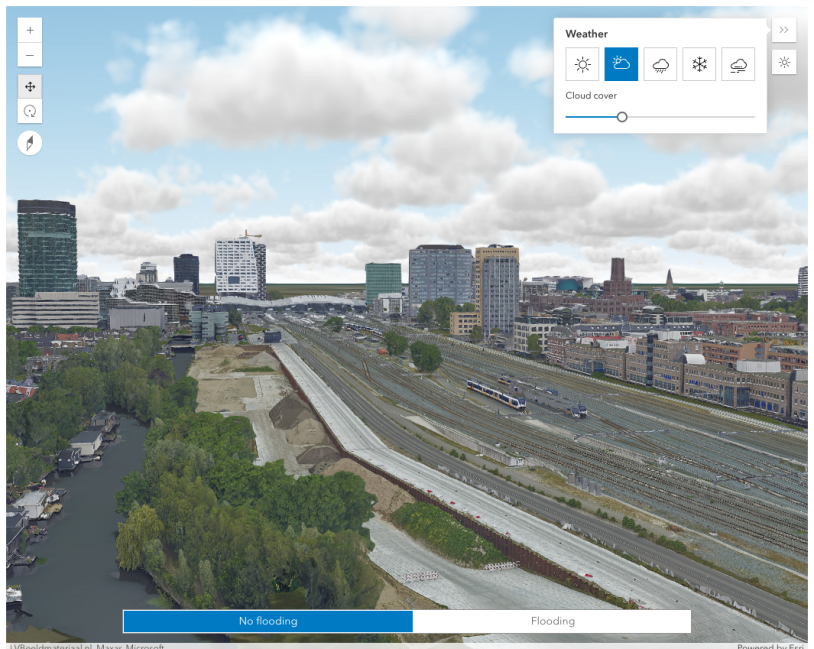Toggle the weather widget sun button

(784, 62)
